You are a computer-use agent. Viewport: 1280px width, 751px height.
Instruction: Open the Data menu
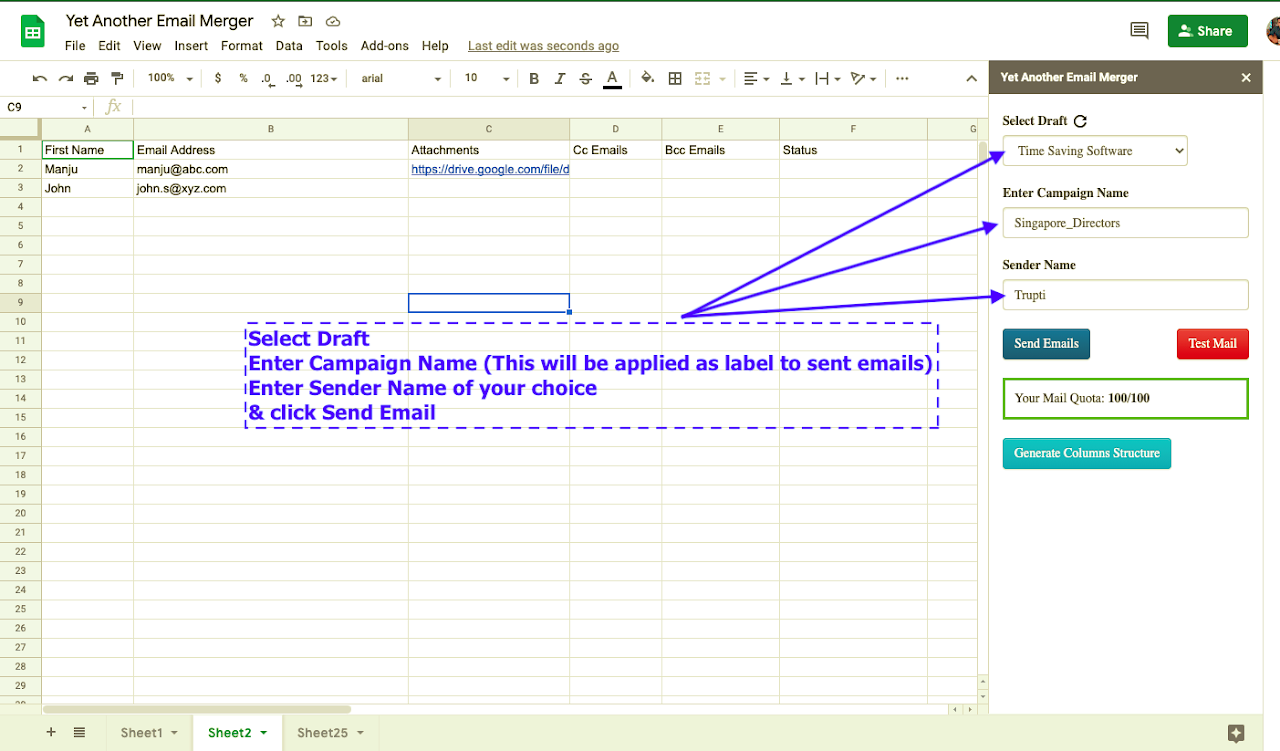coord(289,45)
